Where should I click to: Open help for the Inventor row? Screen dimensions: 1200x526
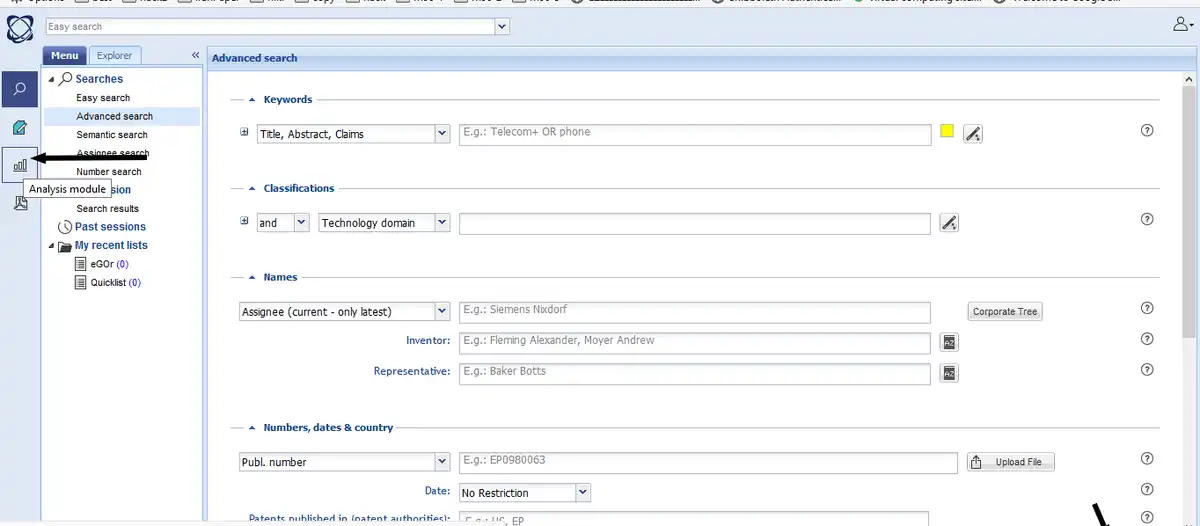click(1147, 339)
